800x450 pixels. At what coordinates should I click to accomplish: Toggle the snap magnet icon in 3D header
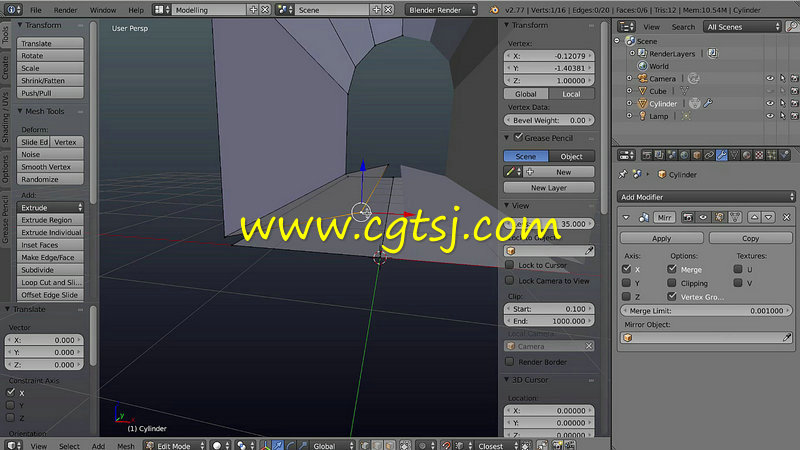(x=446, y=445)
